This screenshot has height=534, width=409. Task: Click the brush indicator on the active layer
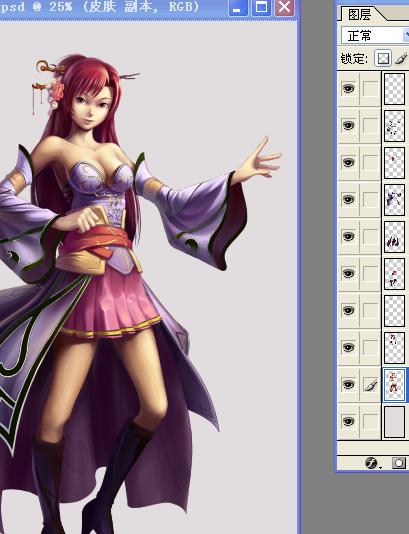[x=370, y=385]
